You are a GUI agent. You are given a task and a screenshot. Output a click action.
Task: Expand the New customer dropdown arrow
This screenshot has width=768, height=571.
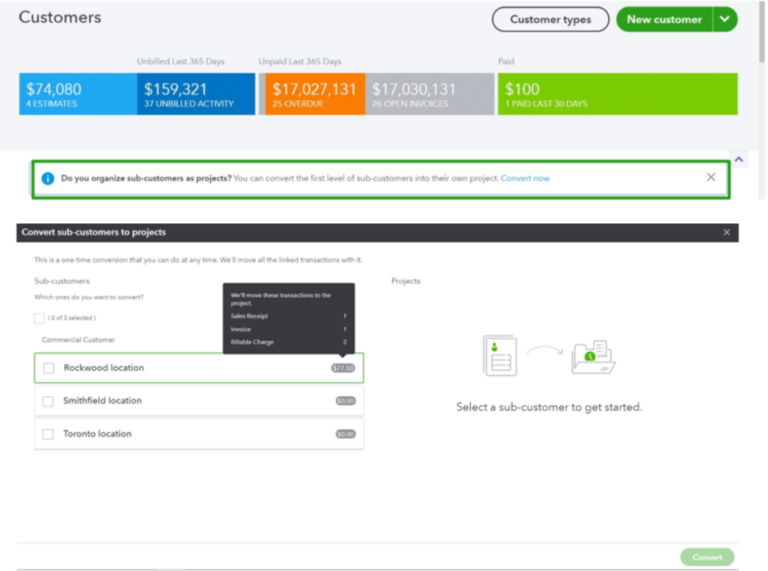tap(725, 20)
